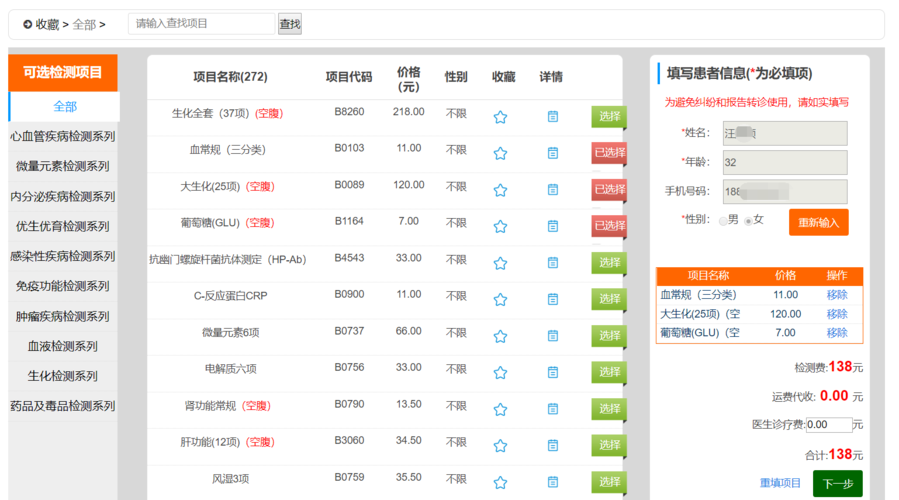Favorite 肾功能常规 star icon
This screenshot has width=899, height=500.
[x=501, y=409]
